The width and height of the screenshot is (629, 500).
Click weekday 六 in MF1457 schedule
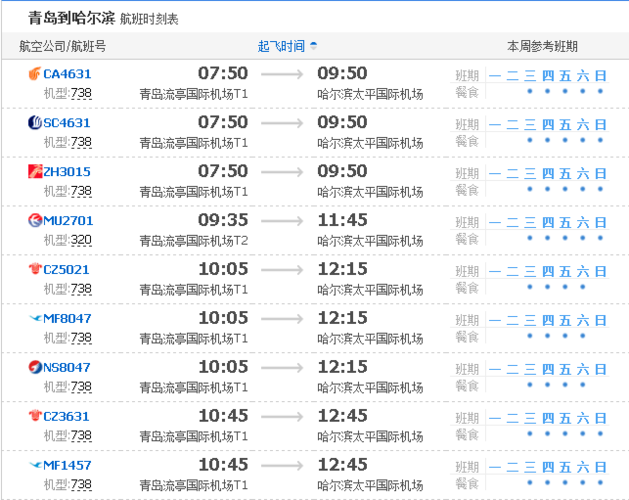click(582, 467)
